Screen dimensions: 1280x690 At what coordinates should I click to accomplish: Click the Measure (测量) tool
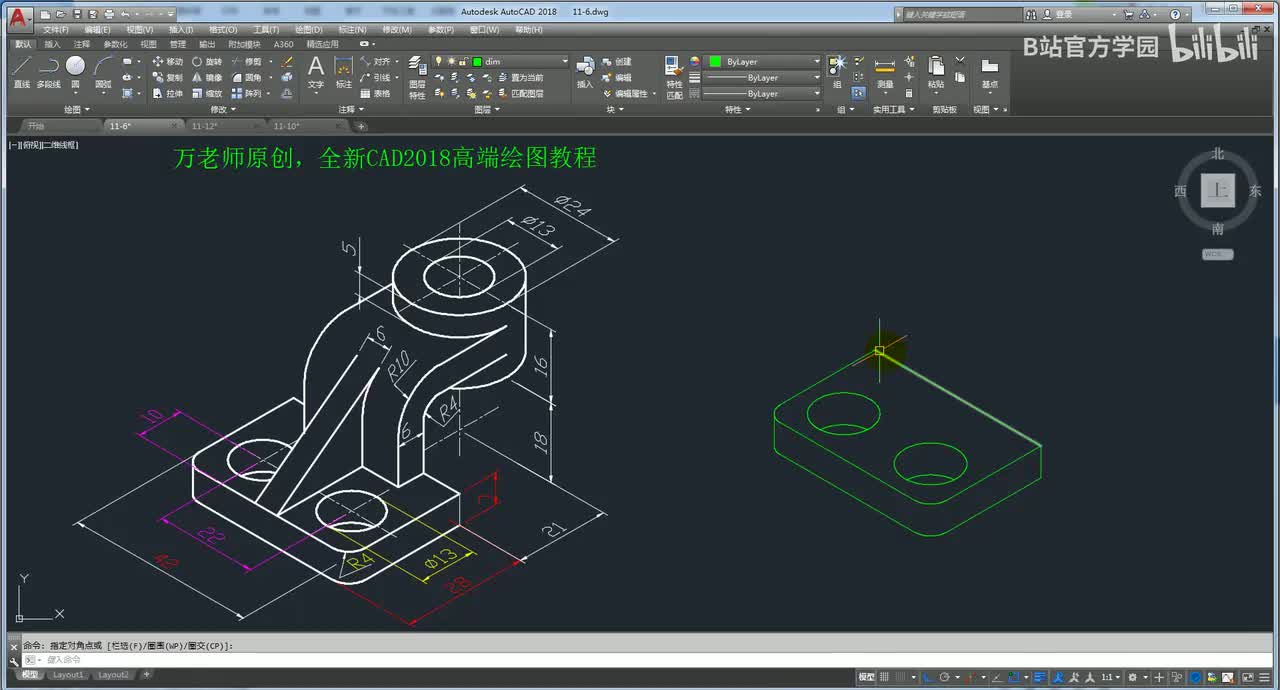885,72
